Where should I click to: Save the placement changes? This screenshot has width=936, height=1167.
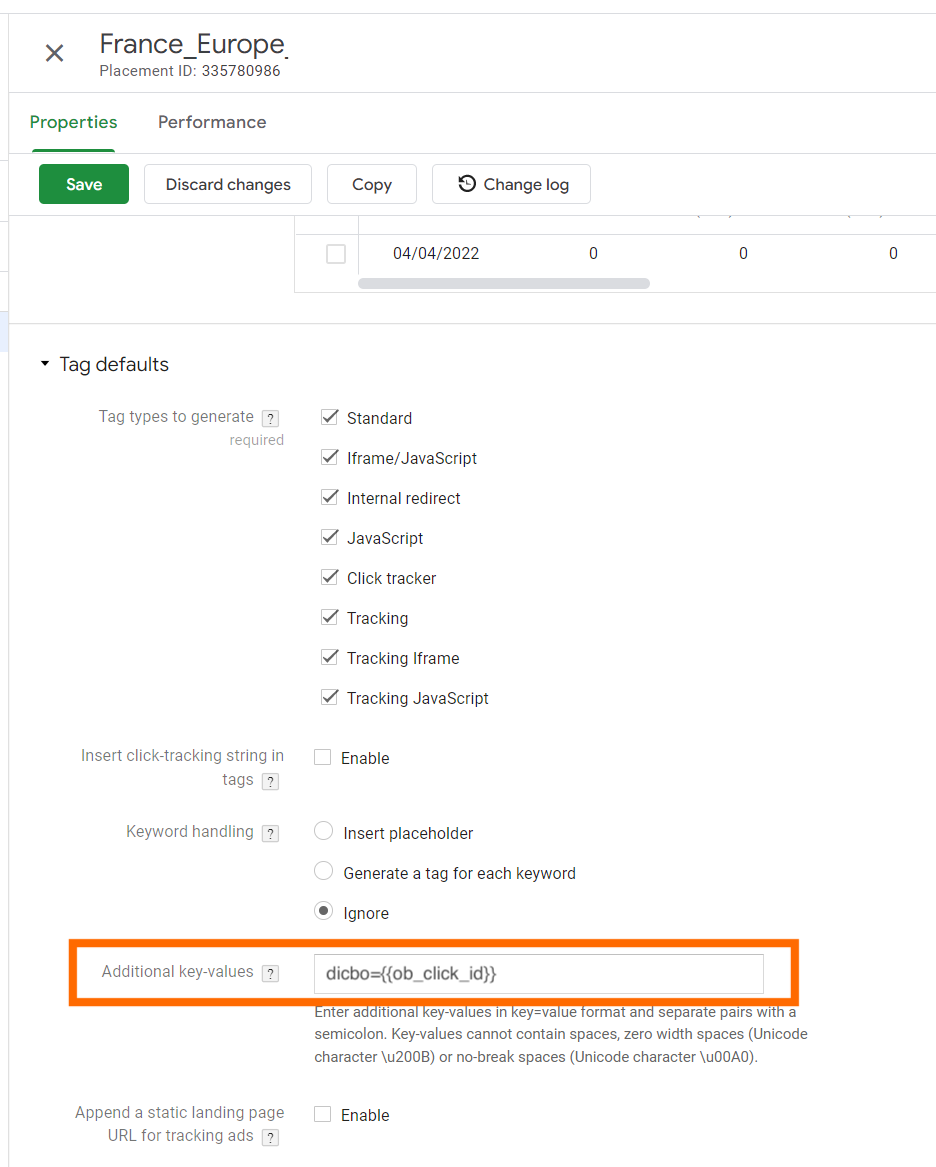coord(84,184)
